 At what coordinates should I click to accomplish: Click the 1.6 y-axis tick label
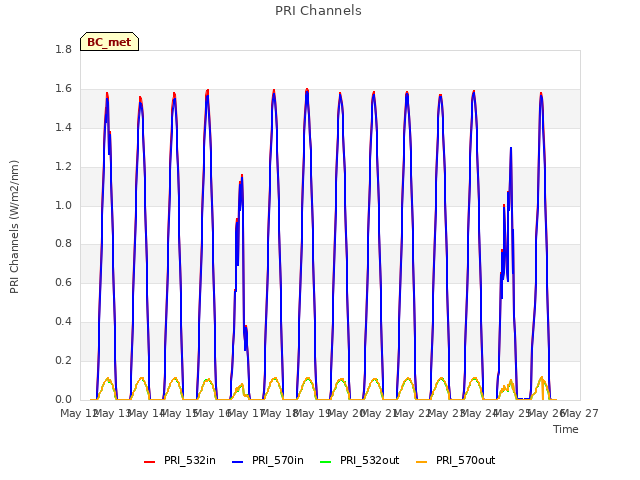[63, 89]
